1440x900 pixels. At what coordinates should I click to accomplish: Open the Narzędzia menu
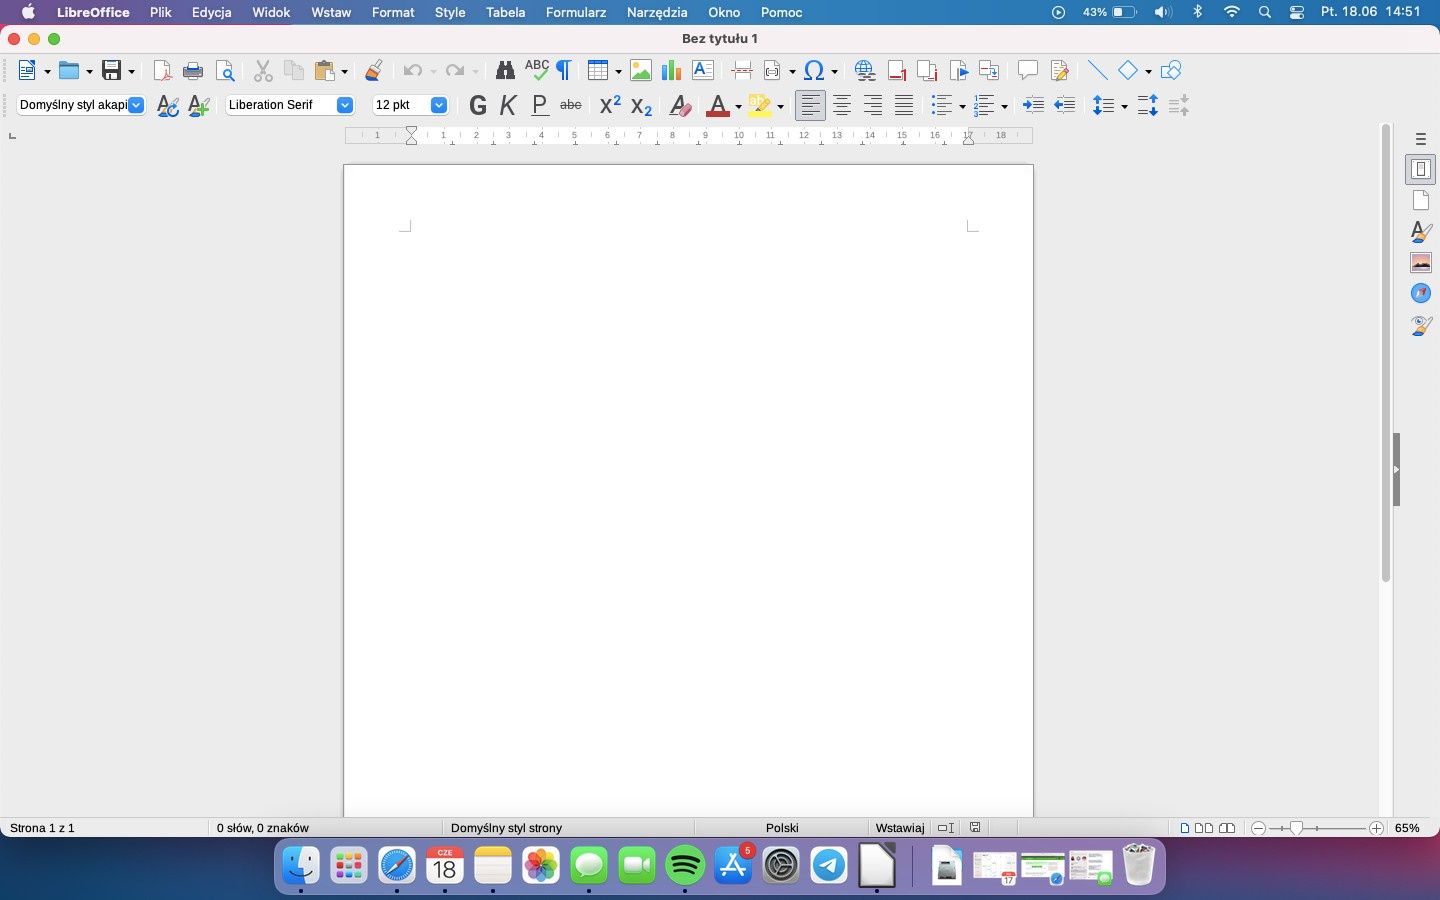[x=657, y=12]
